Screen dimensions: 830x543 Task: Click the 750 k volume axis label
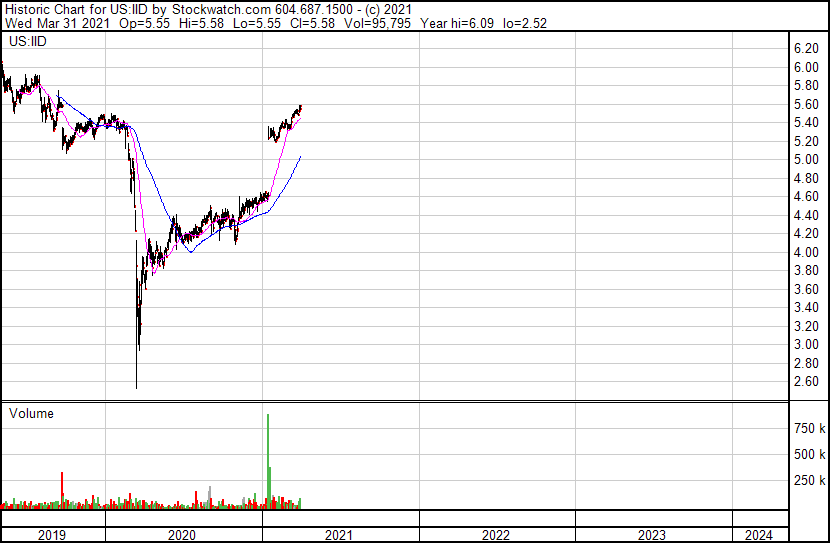[x=809, y=428]
